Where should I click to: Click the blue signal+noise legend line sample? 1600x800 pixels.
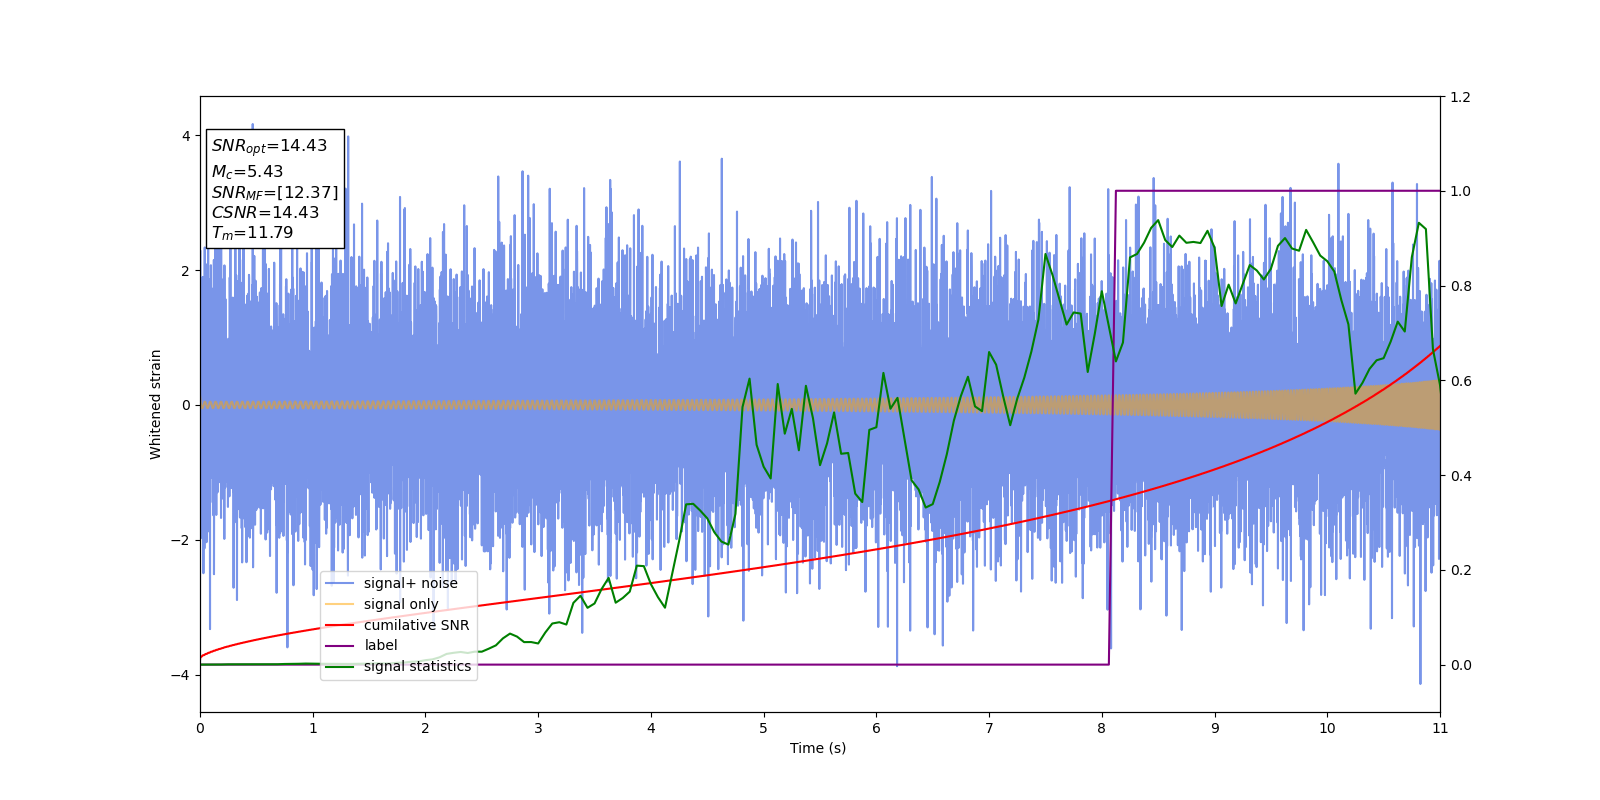[x=340, y=583]
